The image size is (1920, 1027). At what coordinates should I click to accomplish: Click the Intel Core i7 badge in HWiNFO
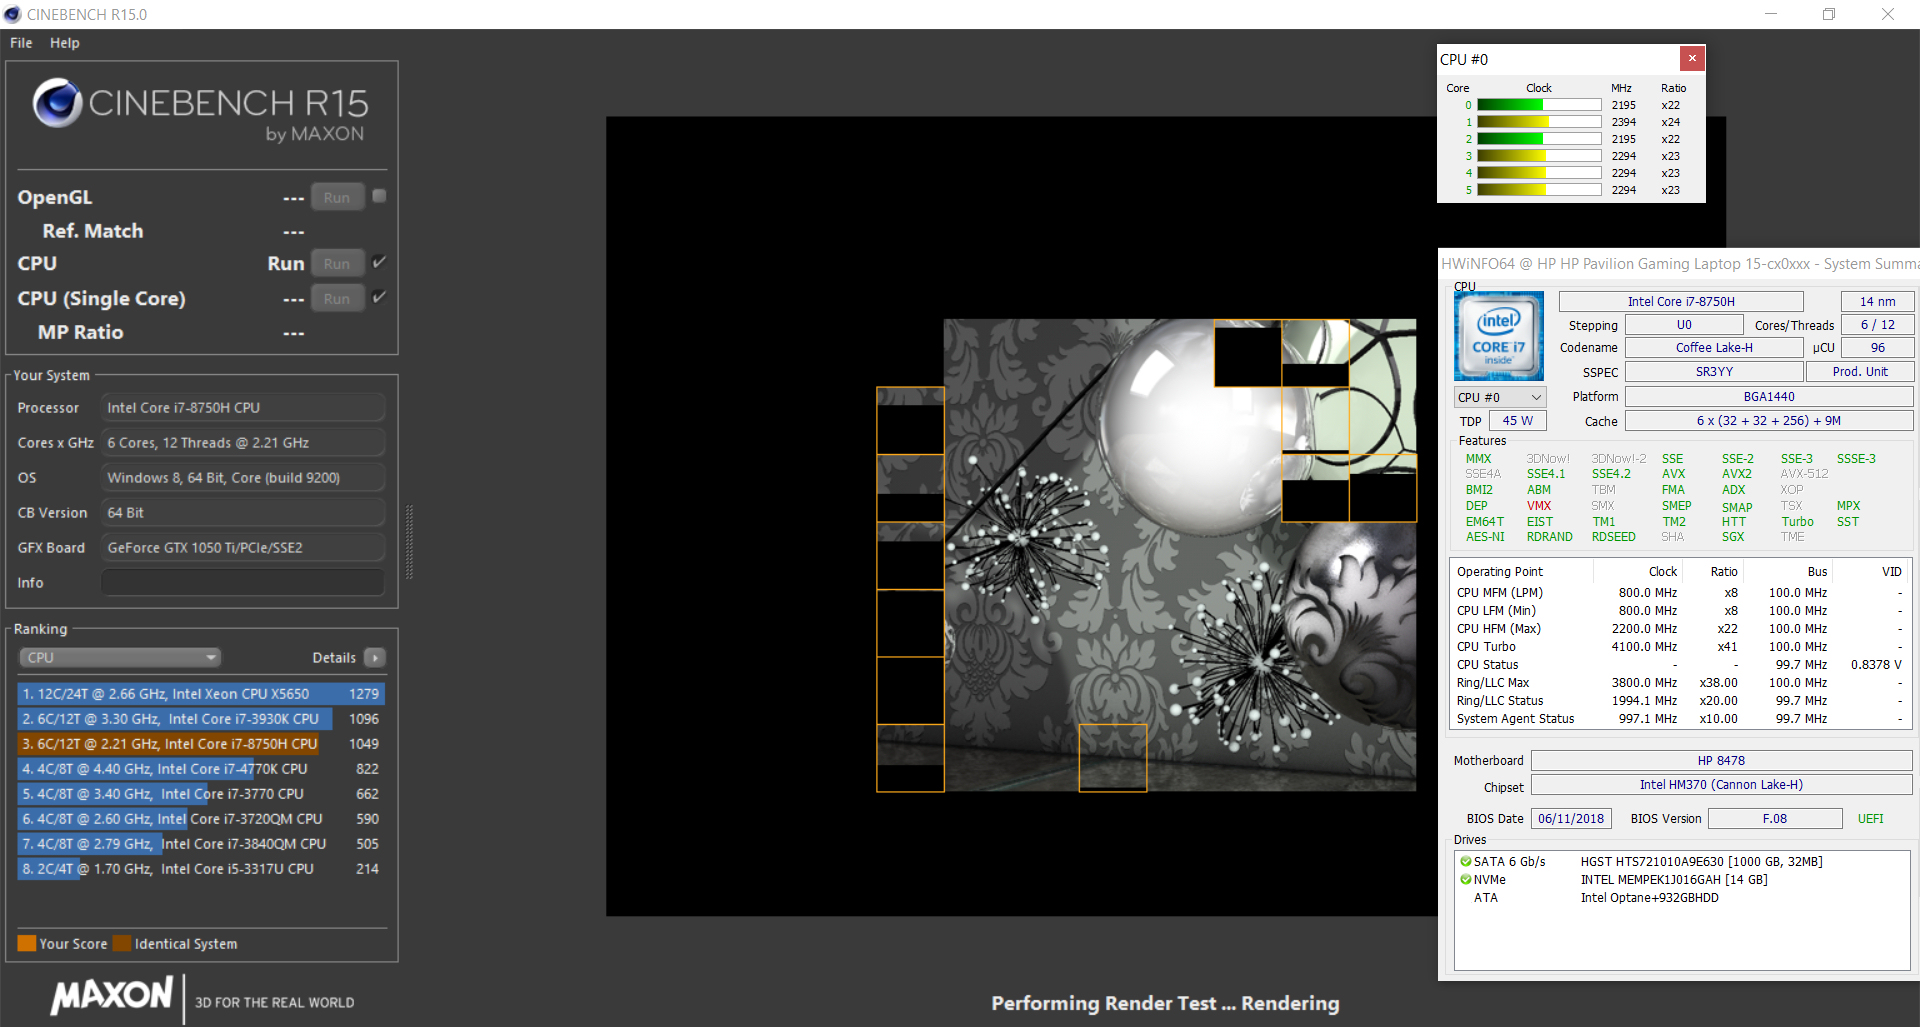1498,336
